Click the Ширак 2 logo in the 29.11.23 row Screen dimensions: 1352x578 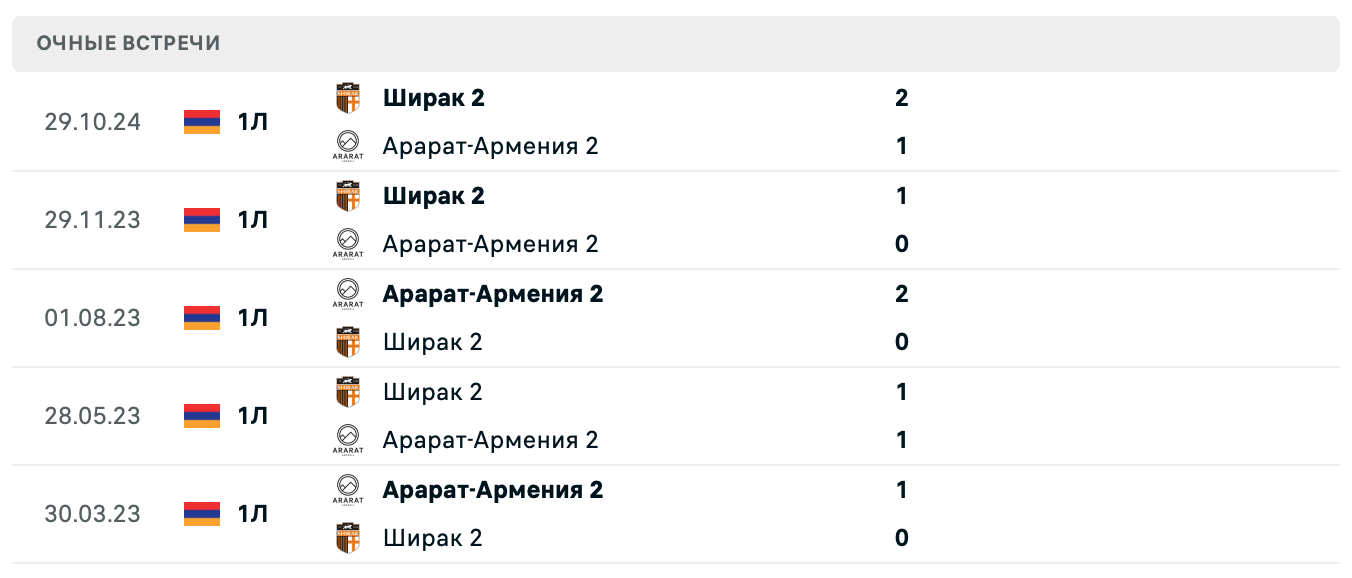tap(349, 195)
